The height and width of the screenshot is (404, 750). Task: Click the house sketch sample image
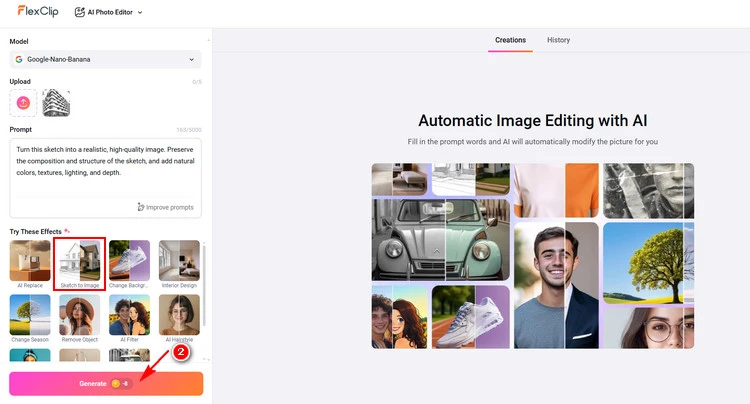tap(471, 179)
